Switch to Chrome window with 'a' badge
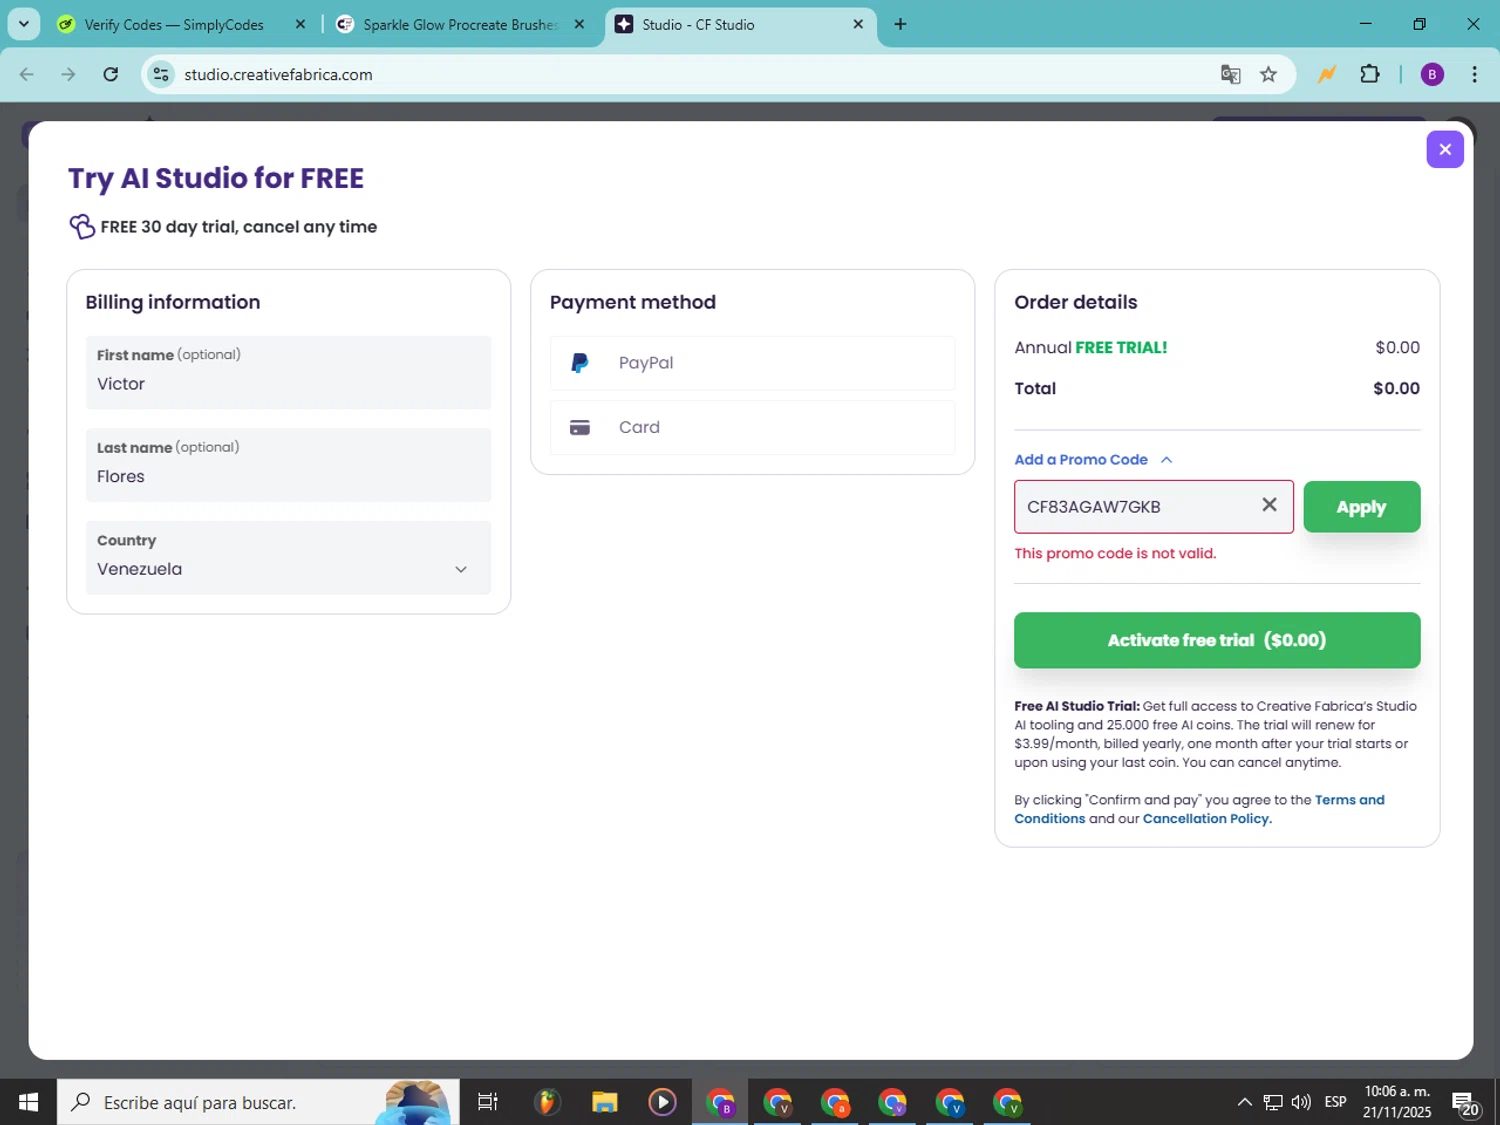This screenshot has width=1500, height=1125. (835, 1102)
